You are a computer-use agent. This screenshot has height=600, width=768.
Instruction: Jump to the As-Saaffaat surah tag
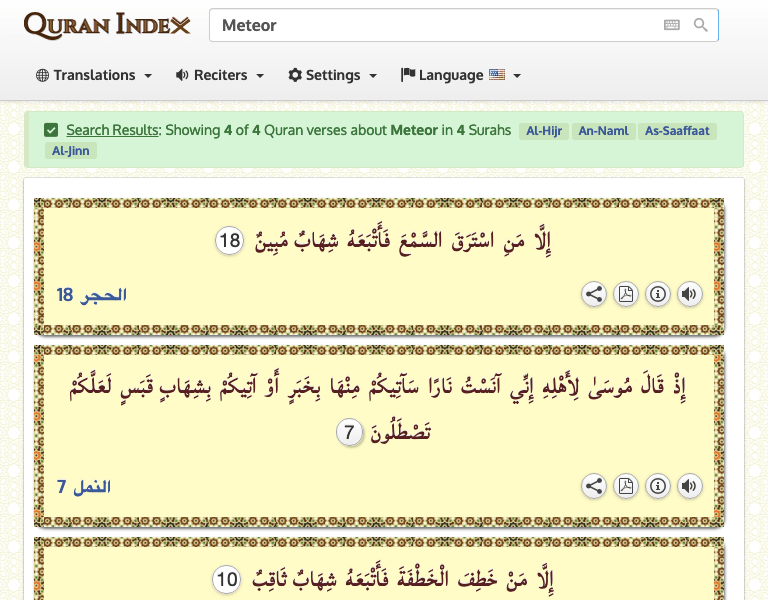pos(677,131)
